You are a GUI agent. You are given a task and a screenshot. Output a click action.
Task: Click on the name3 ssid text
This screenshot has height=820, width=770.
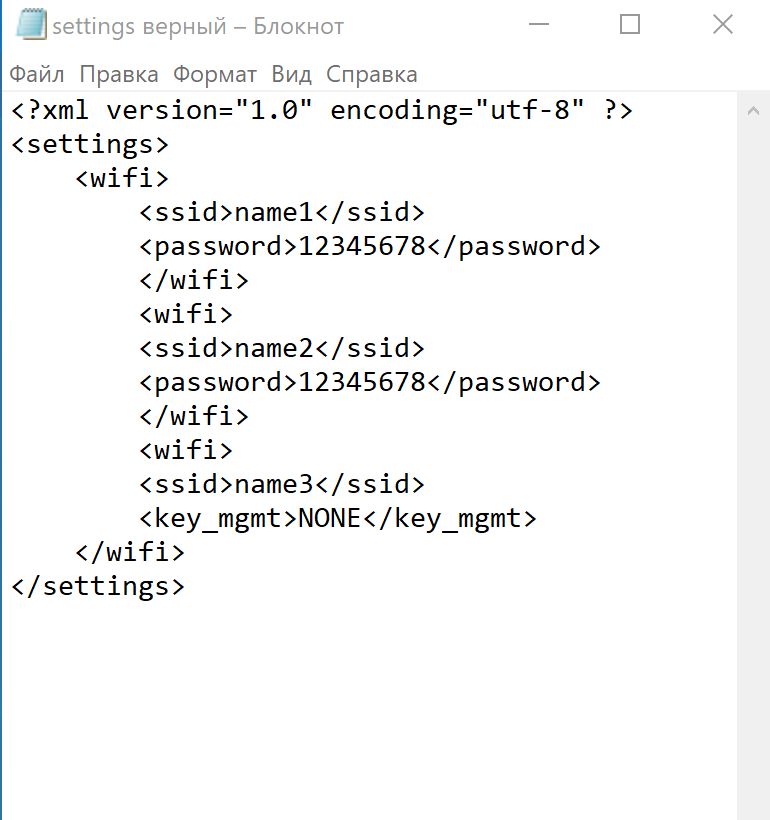[x=274, y=484]
